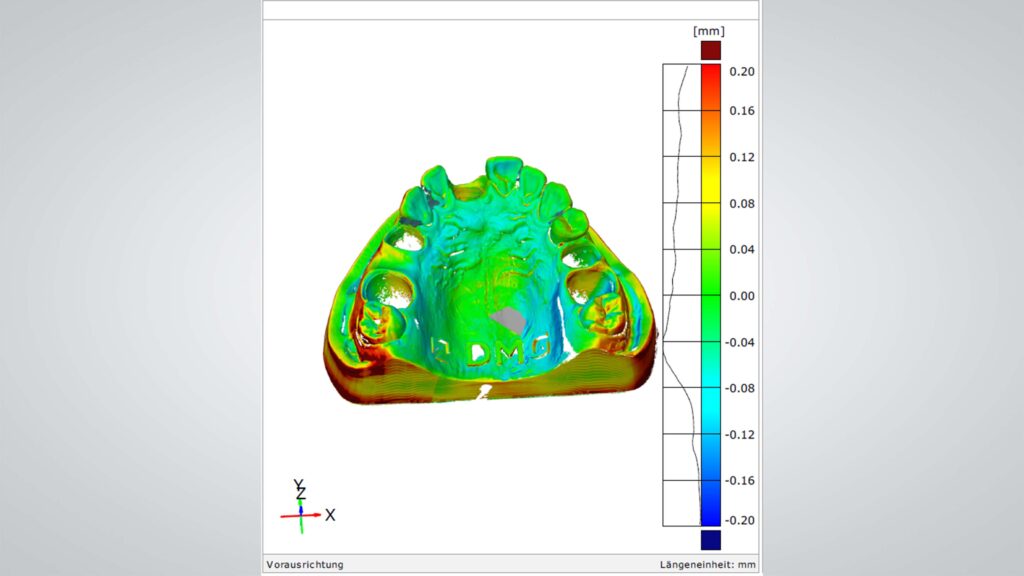Click the X axis label on the triad
Viewport: 1024px width, 576px height.
330,515
